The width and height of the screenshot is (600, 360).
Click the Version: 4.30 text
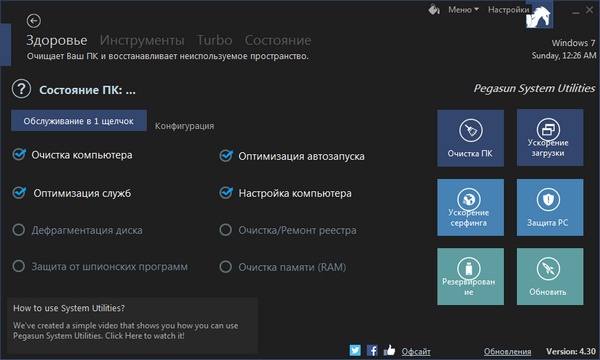click(571, 351)
